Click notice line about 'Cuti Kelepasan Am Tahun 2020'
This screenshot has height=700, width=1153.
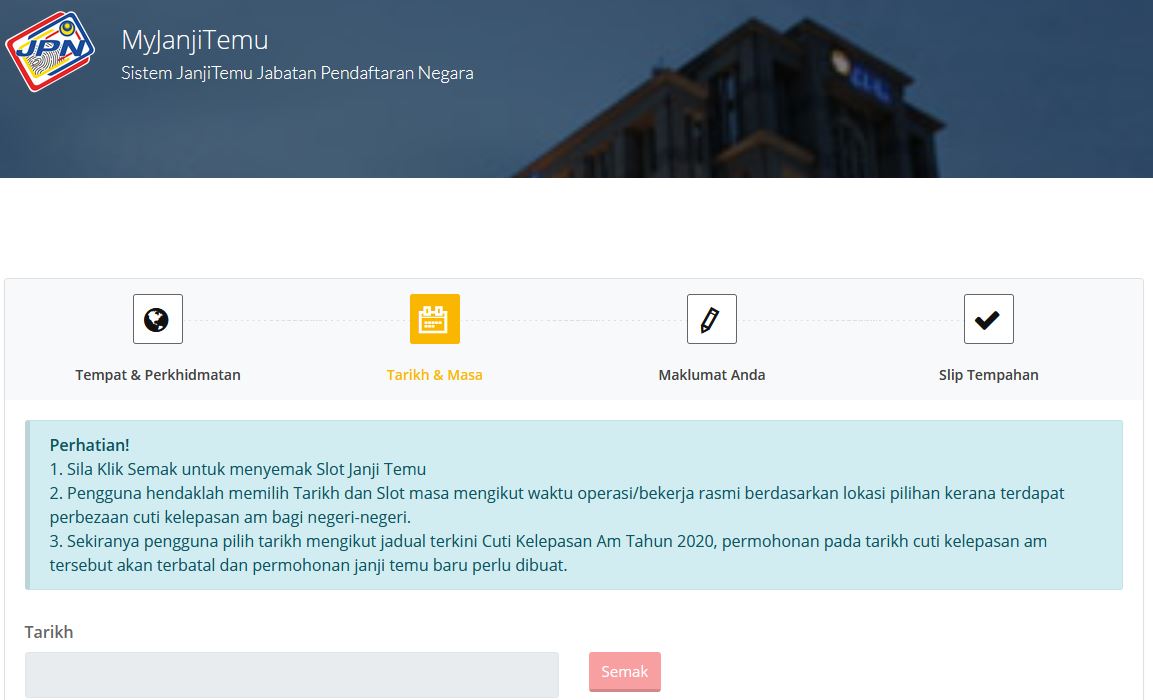[548, 553]
